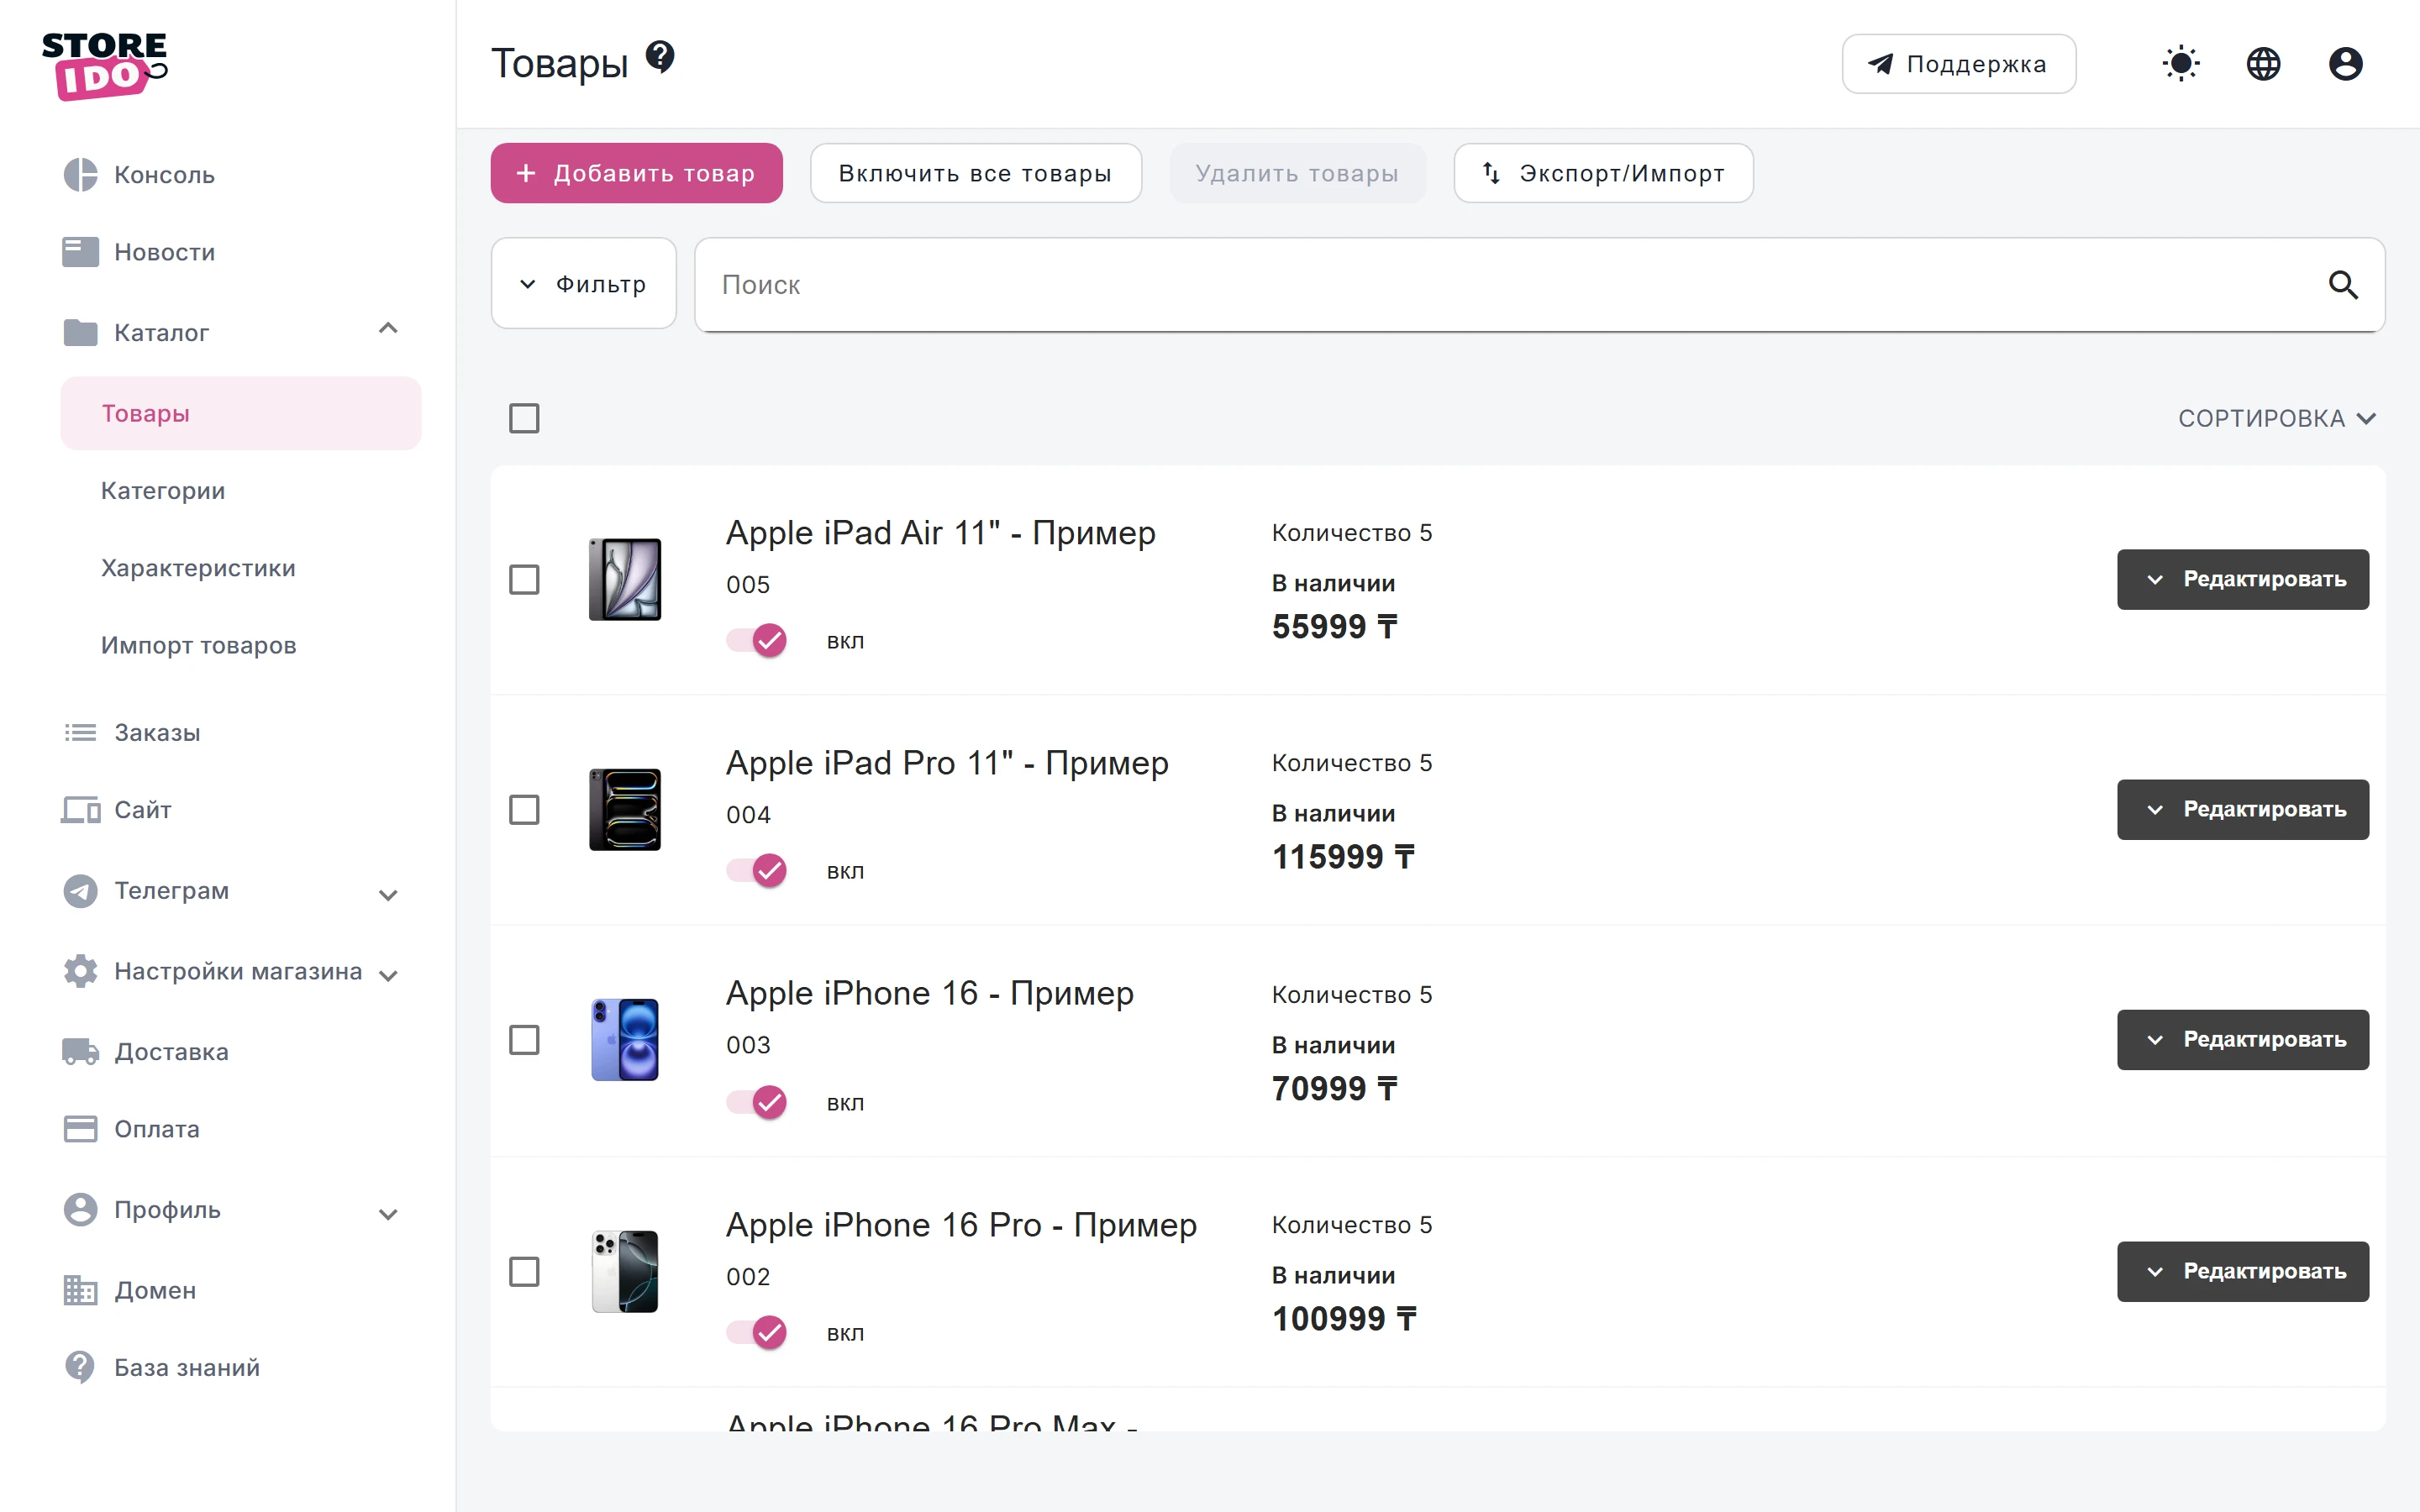Viewport: 2420px width, 1512px height.
Task: Disable the Apple iPad Air 11" toggle
Action: pos(757,640)
